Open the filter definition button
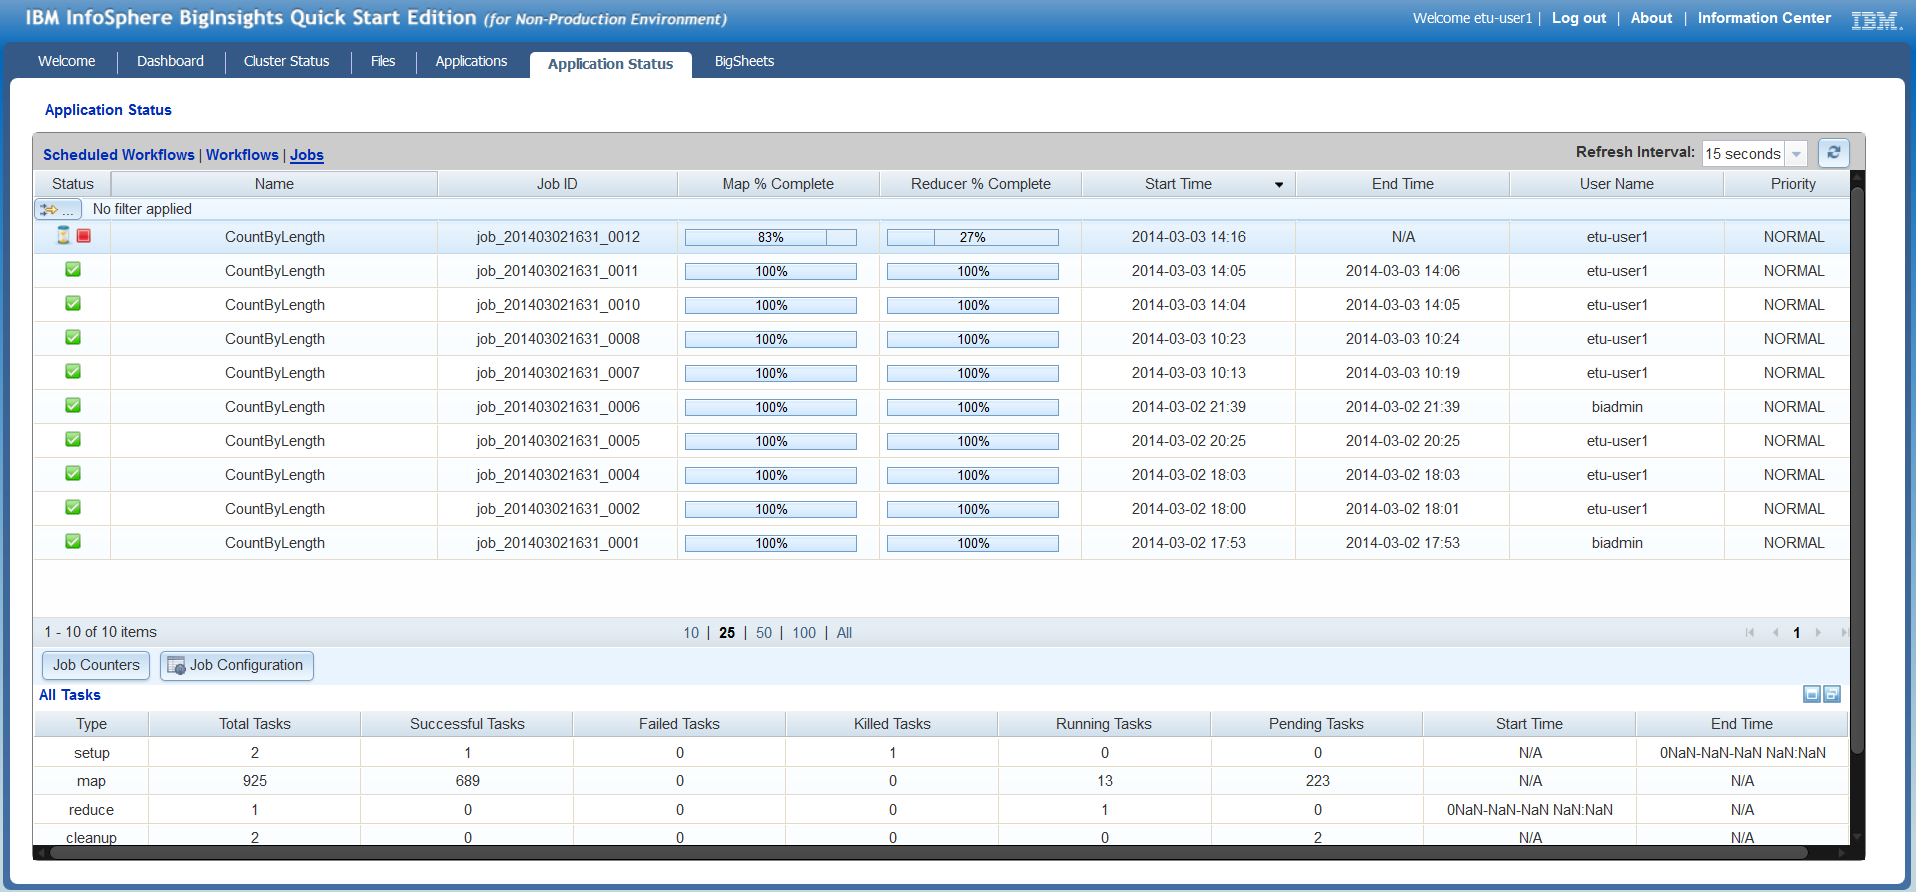 [58, 209]
